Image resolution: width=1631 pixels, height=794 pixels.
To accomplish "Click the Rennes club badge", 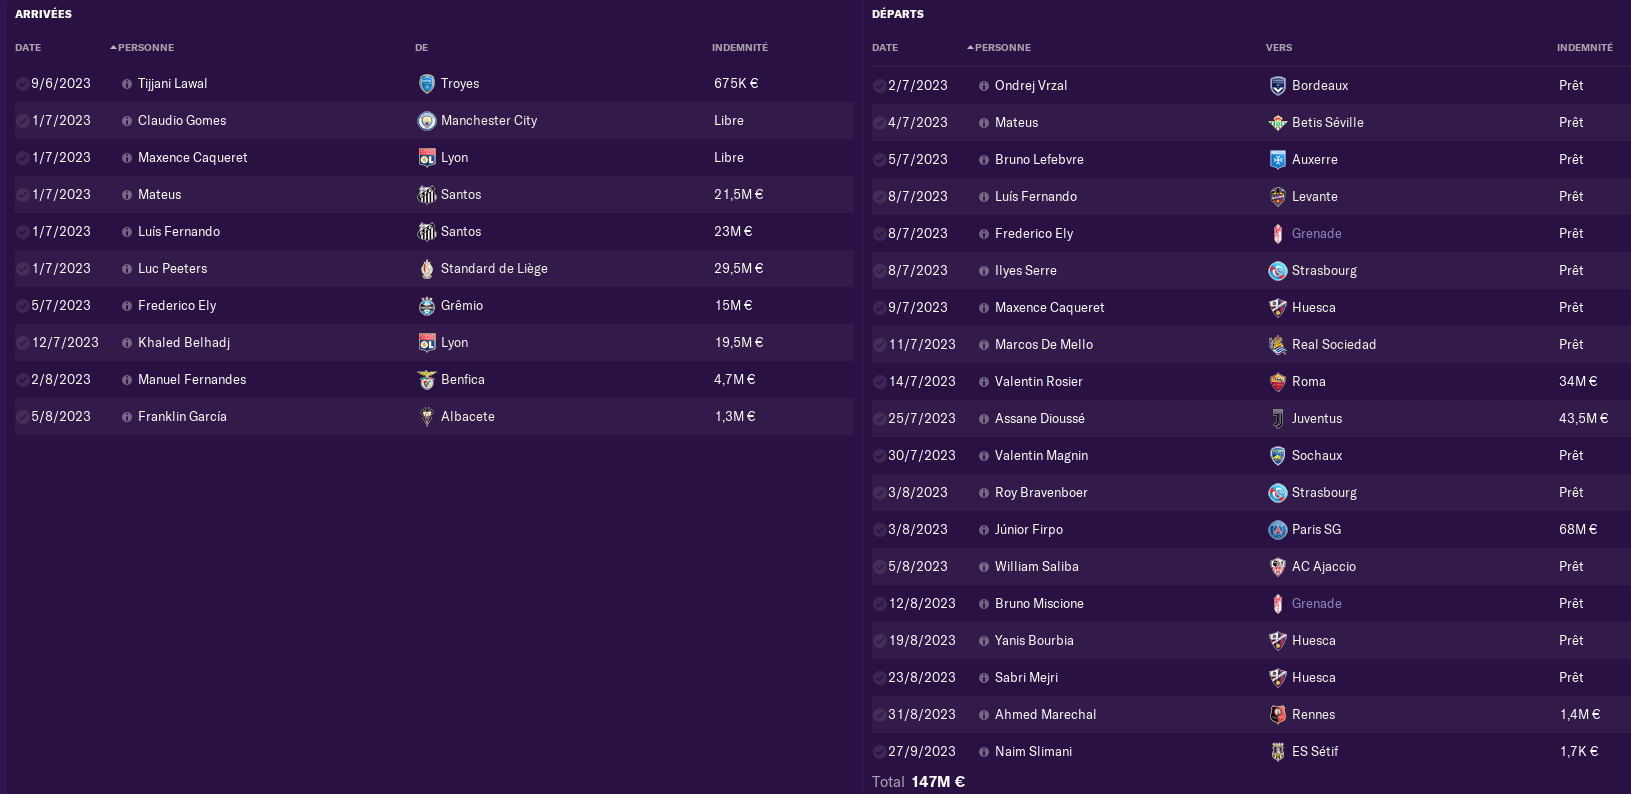I will click(x=1278, y=715).
